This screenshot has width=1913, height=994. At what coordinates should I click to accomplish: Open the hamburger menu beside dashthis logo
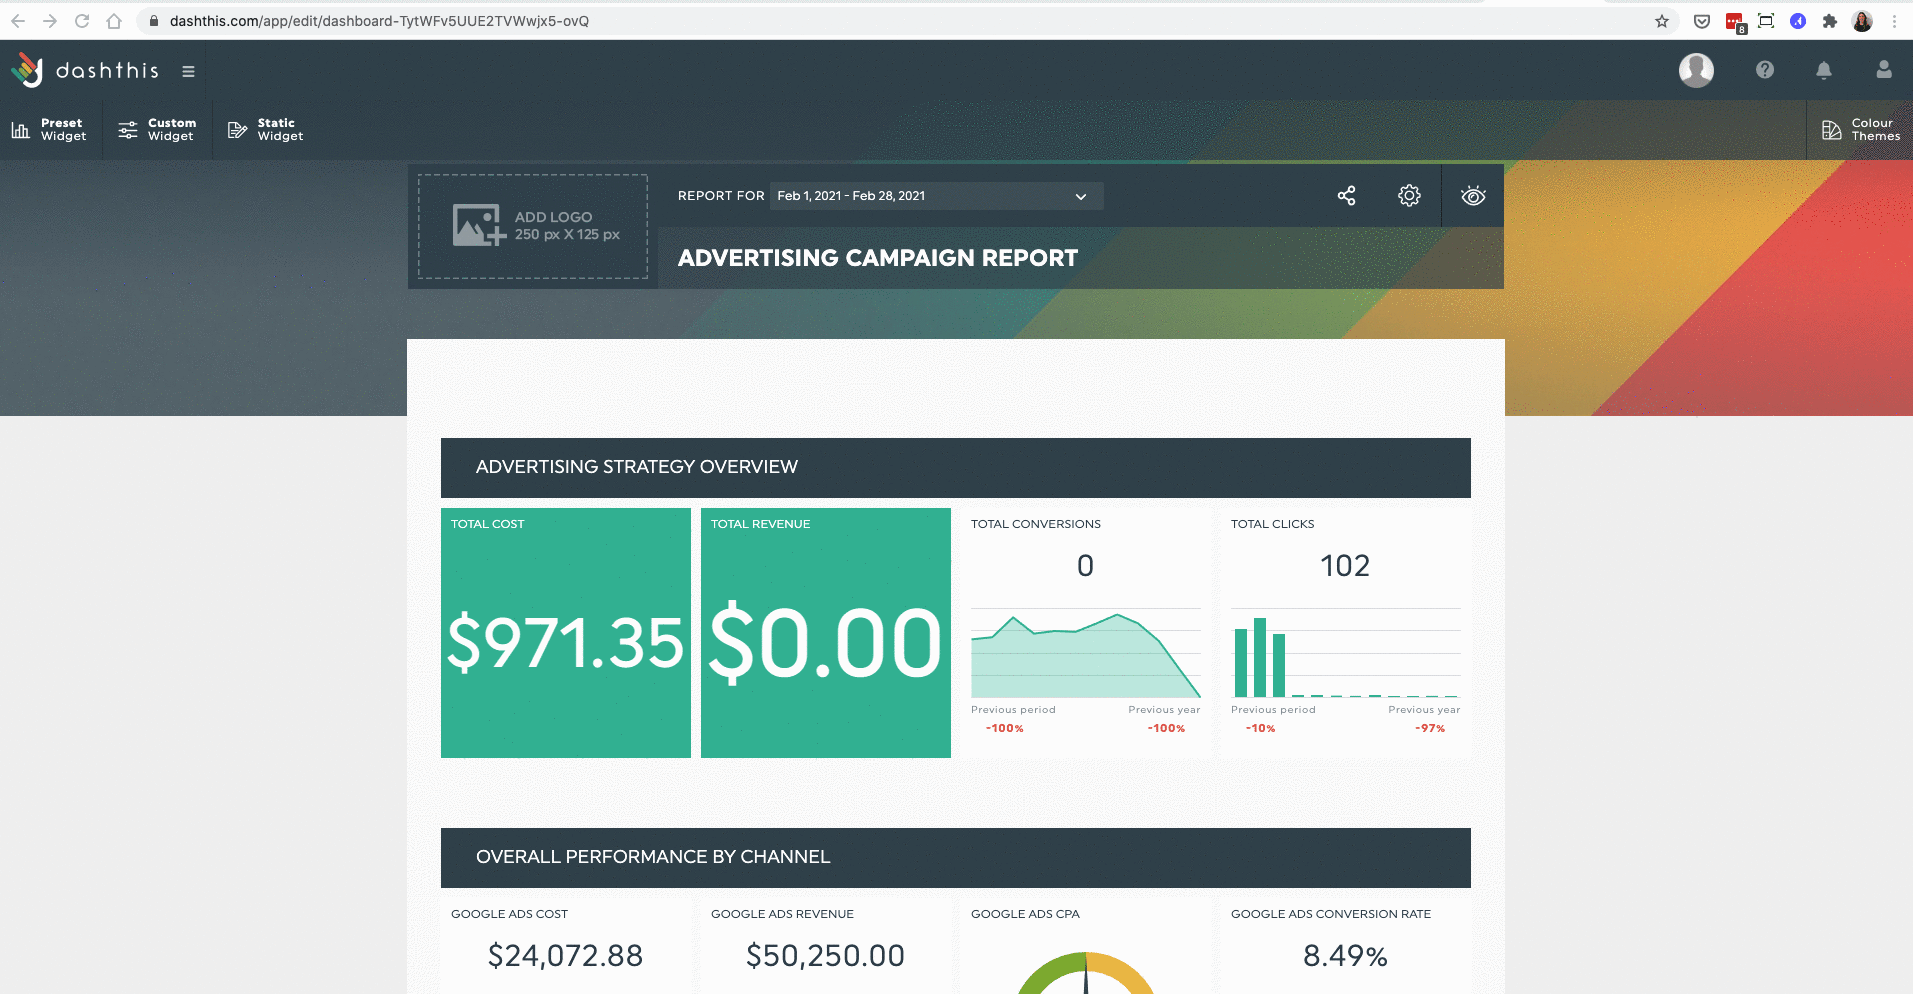tap(188, 71)
